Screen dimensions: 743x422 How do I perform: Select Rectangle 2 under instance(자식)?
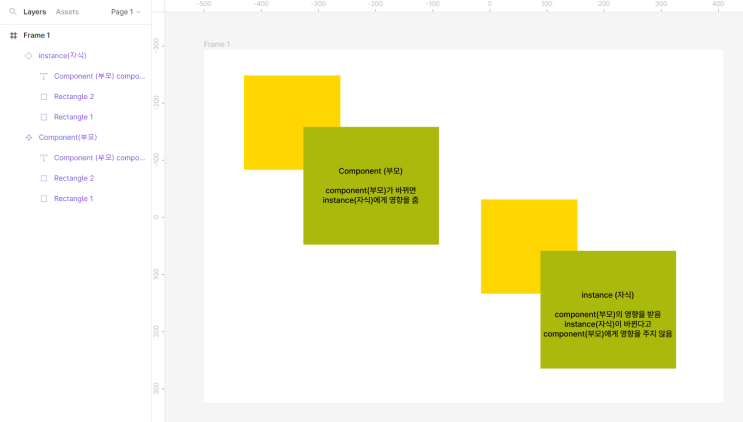[x=74, y=97]
